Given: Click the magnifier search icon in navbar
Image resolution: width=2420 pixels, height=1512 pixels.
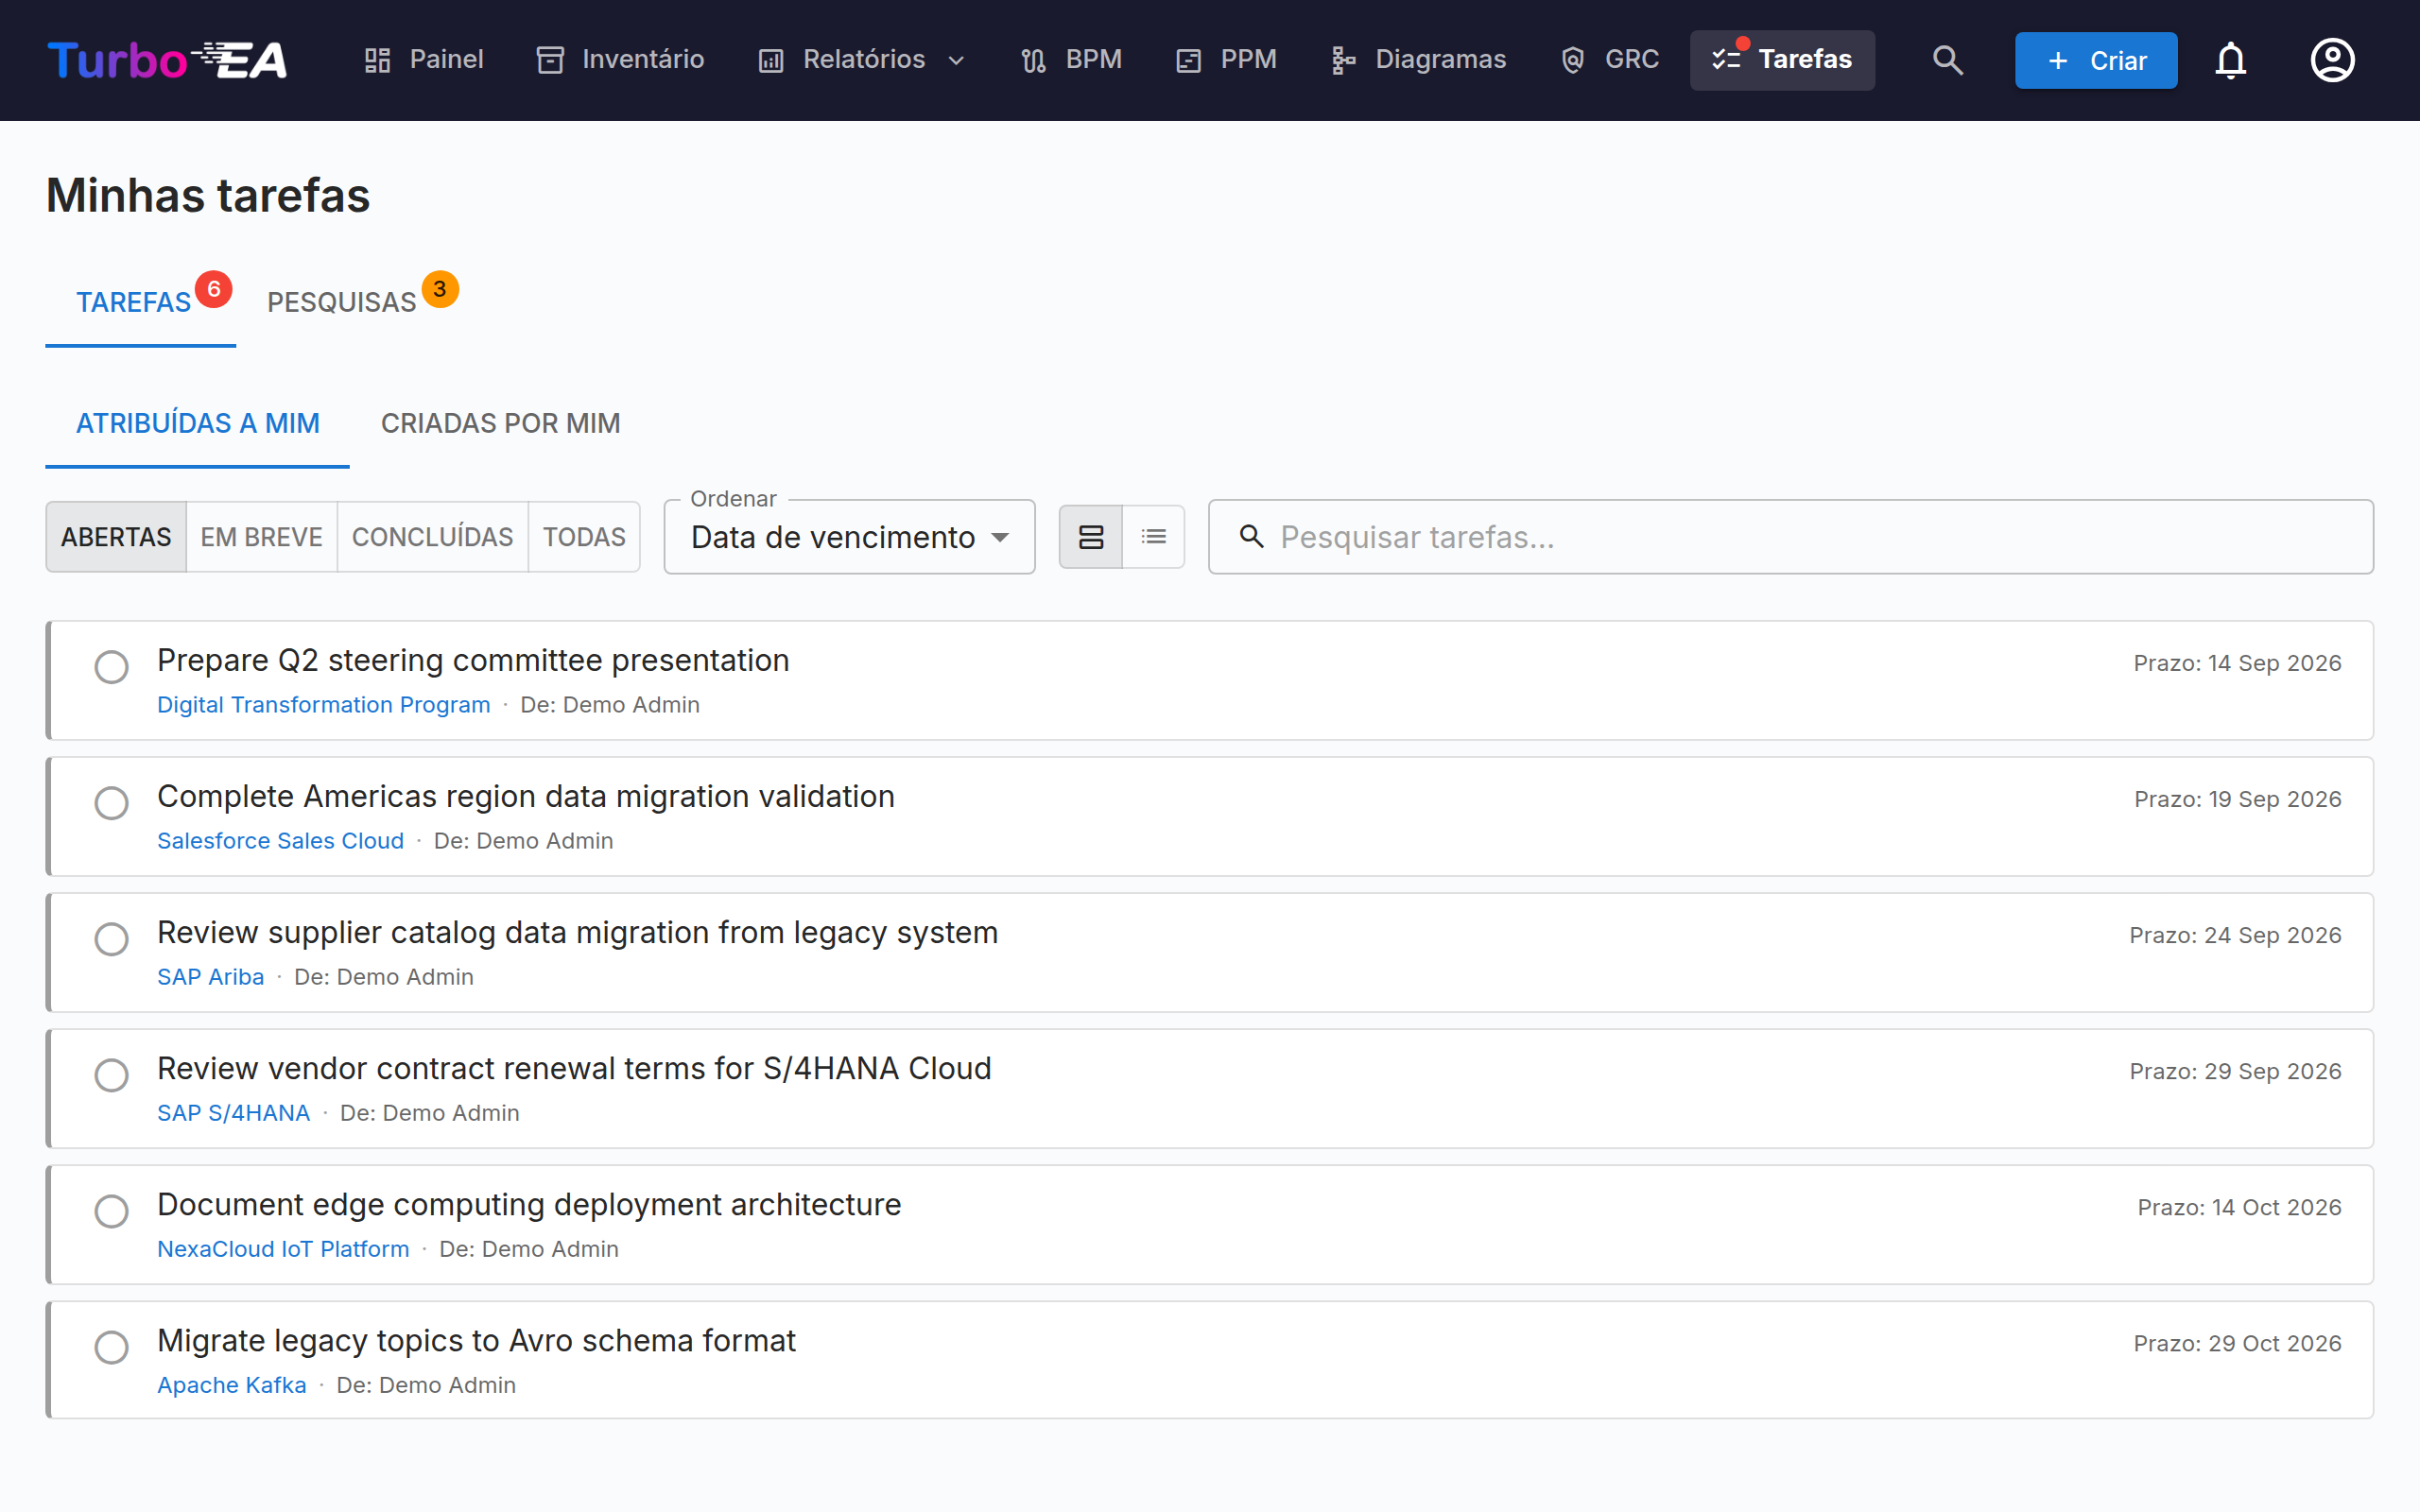Looking at the screenshot, I should coord(1947,60).
